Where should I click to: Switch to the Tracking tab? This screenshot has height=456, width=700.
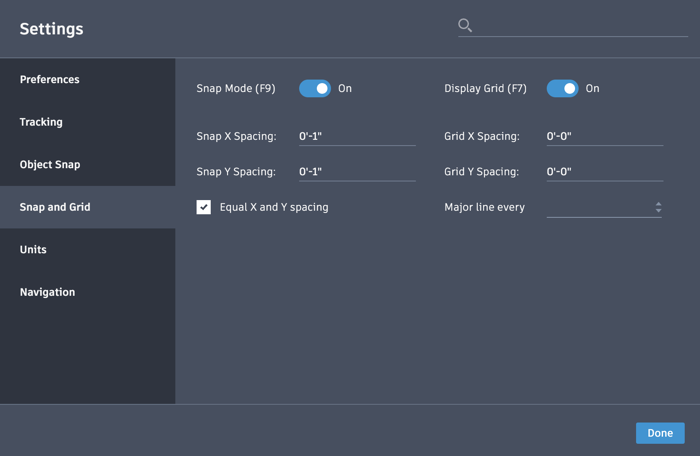click(x=41, y=122)
